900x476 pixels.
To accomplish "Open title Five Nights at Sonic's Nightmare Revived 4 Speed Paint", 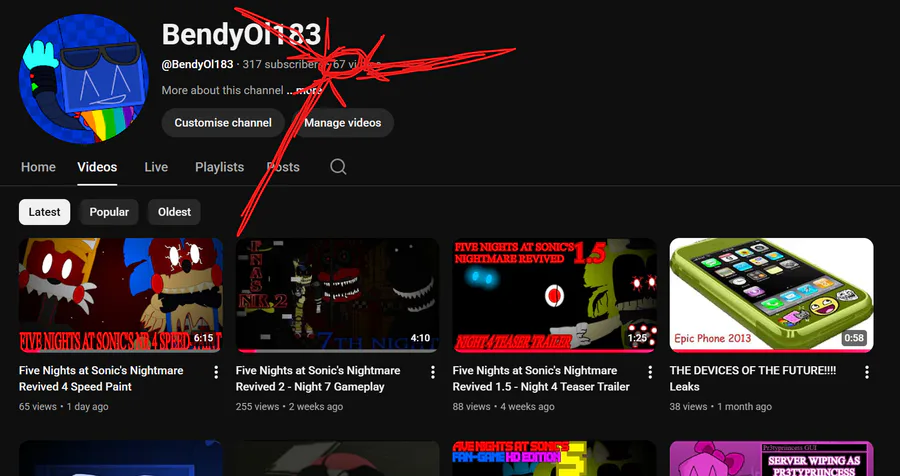I will pos(101,378).
